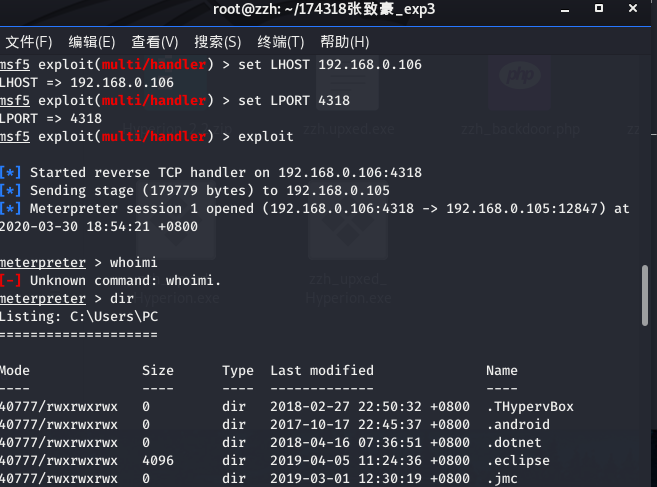Viewport: 657px width, 487px height.
Task: Click the size value '4096'
Action: point(158,461)
